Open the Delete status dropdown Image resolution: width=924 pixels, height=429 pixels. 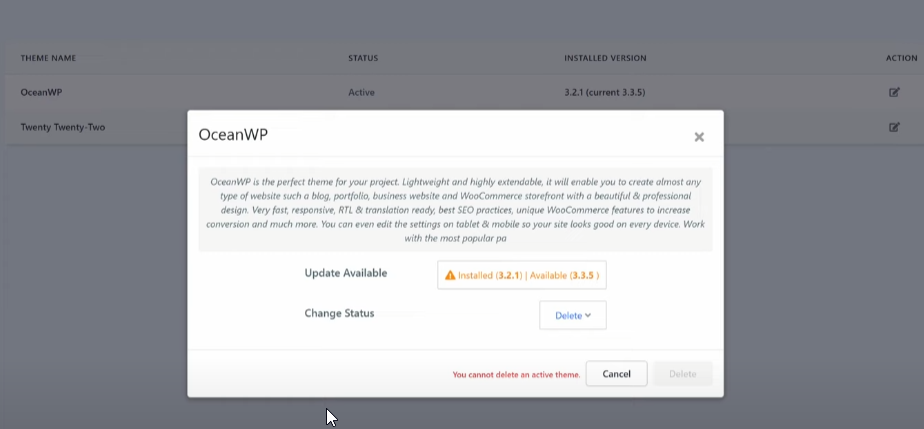click(x=573, y=315)
